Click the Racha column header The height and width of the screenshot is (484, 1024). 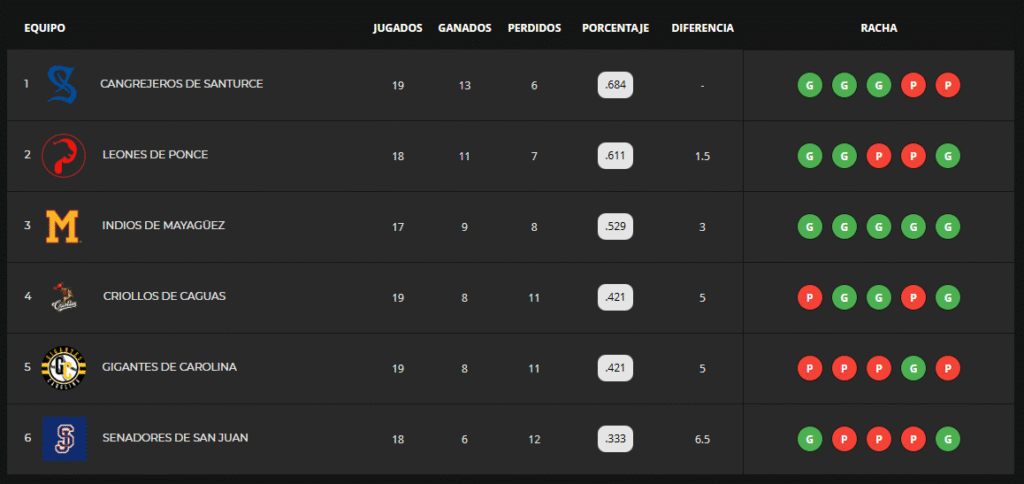tap(879, 28)
